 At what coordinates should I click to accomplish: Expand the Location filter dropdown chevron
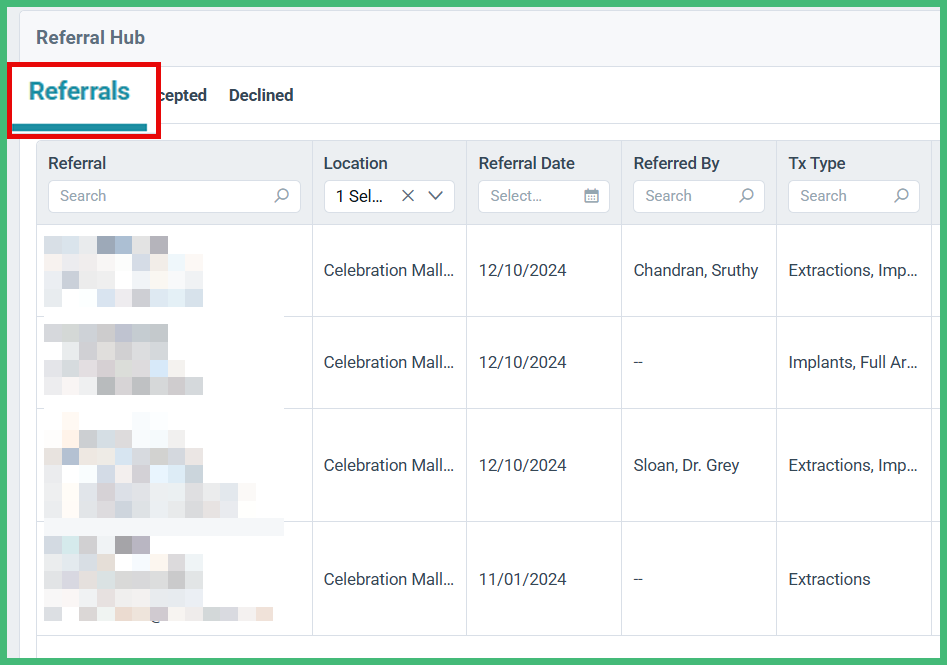point(436,196)
